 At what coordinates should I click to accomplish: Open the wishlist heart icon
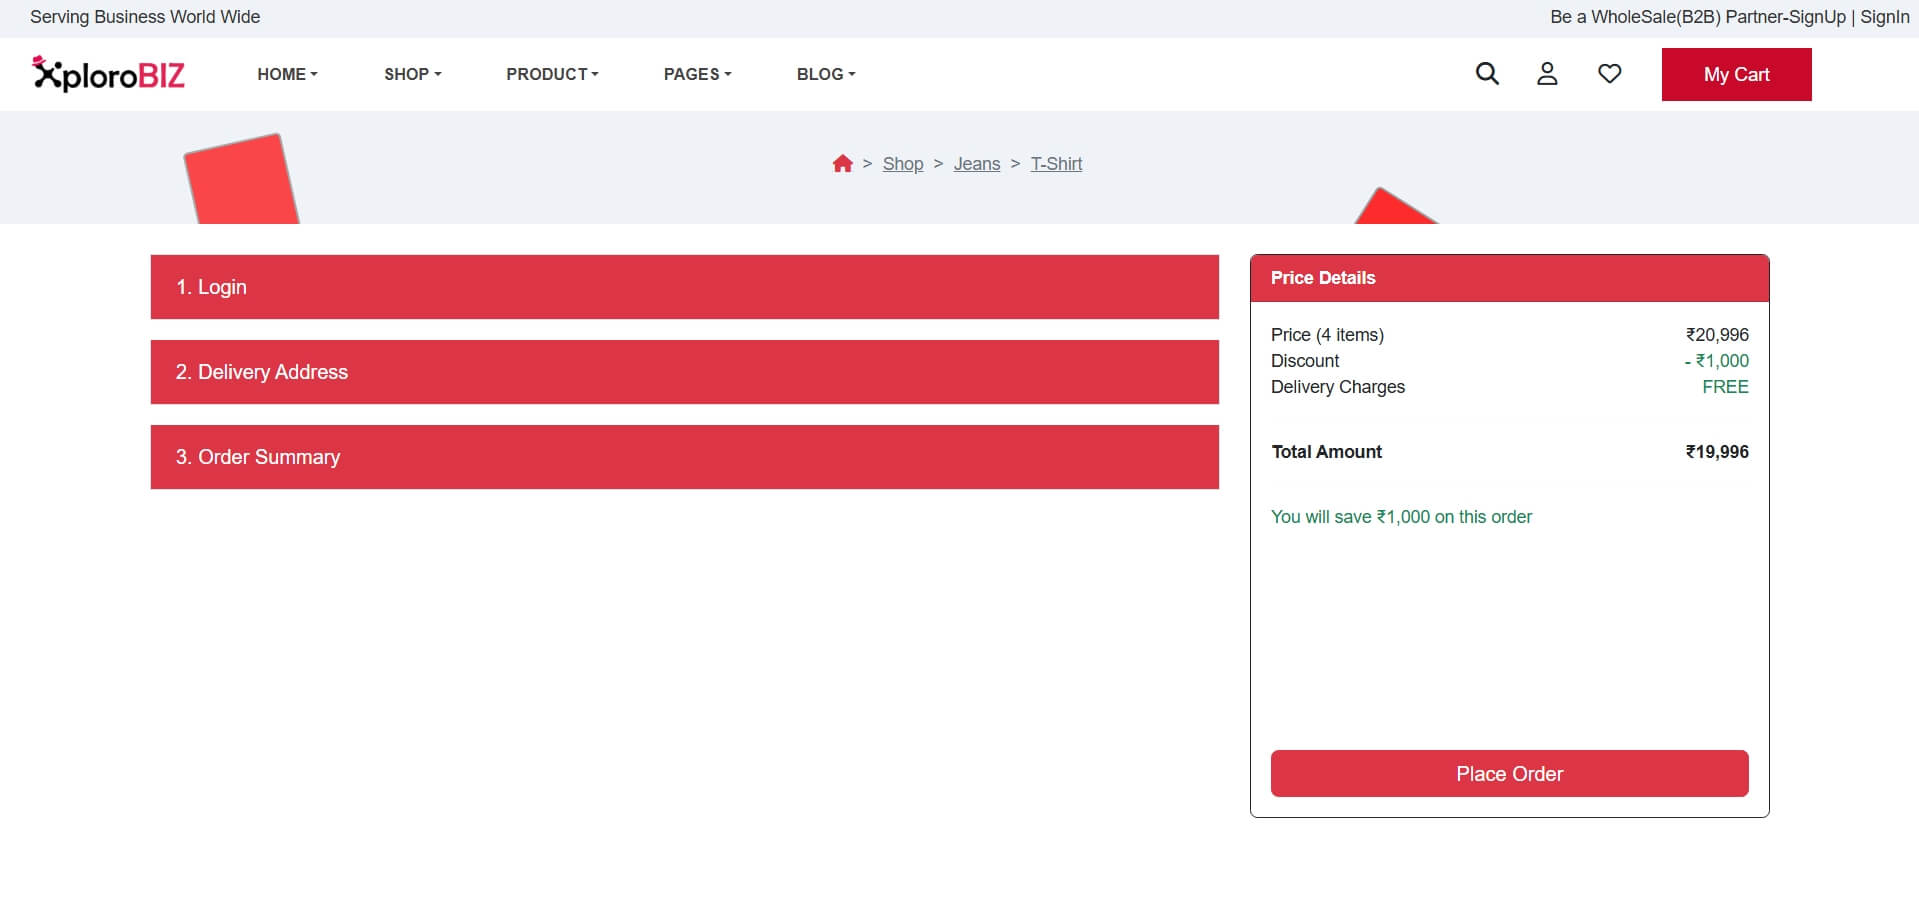[1609, 74]
